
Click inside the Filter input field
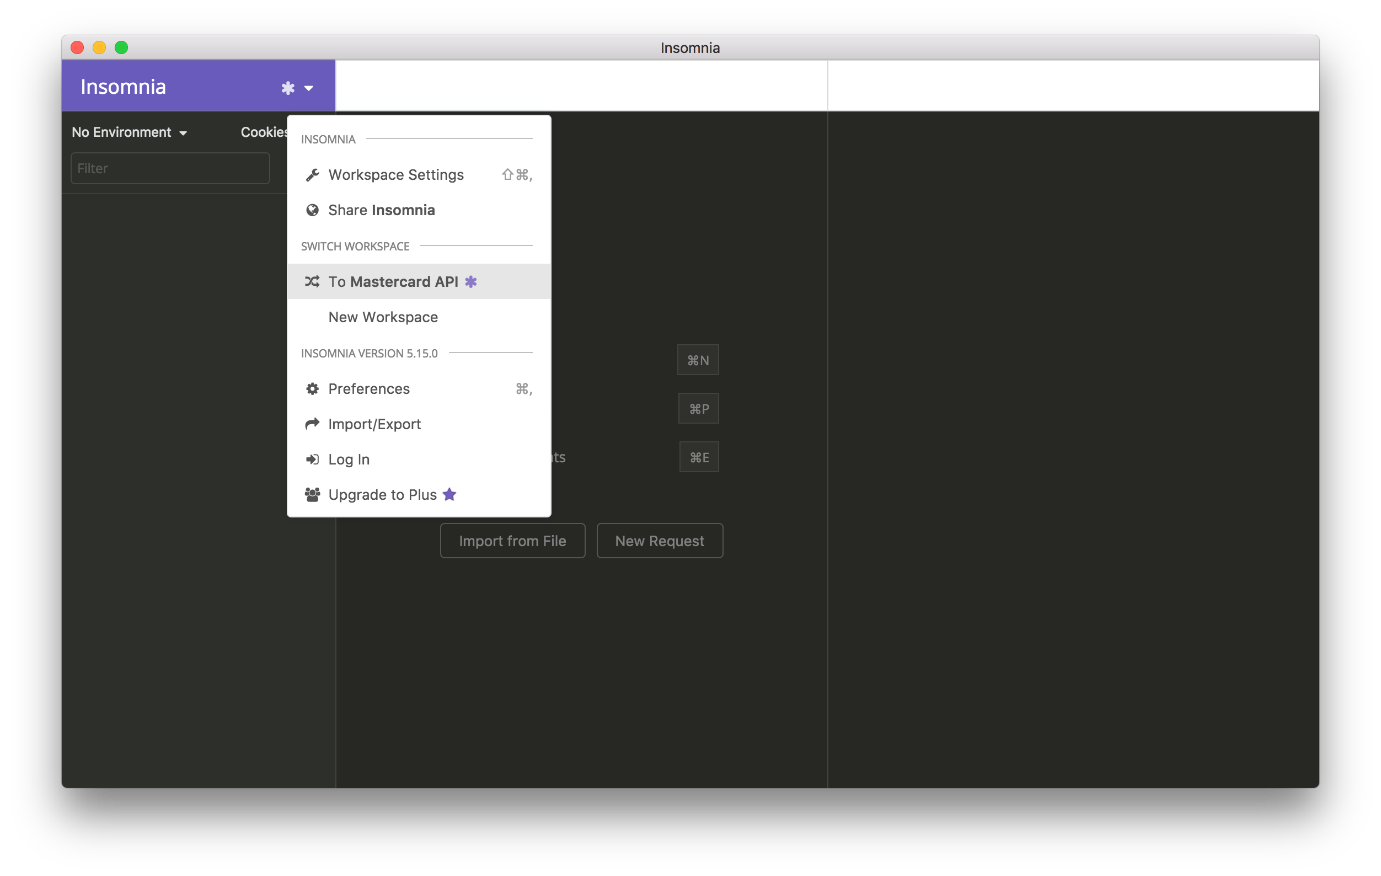coord(169,168)
